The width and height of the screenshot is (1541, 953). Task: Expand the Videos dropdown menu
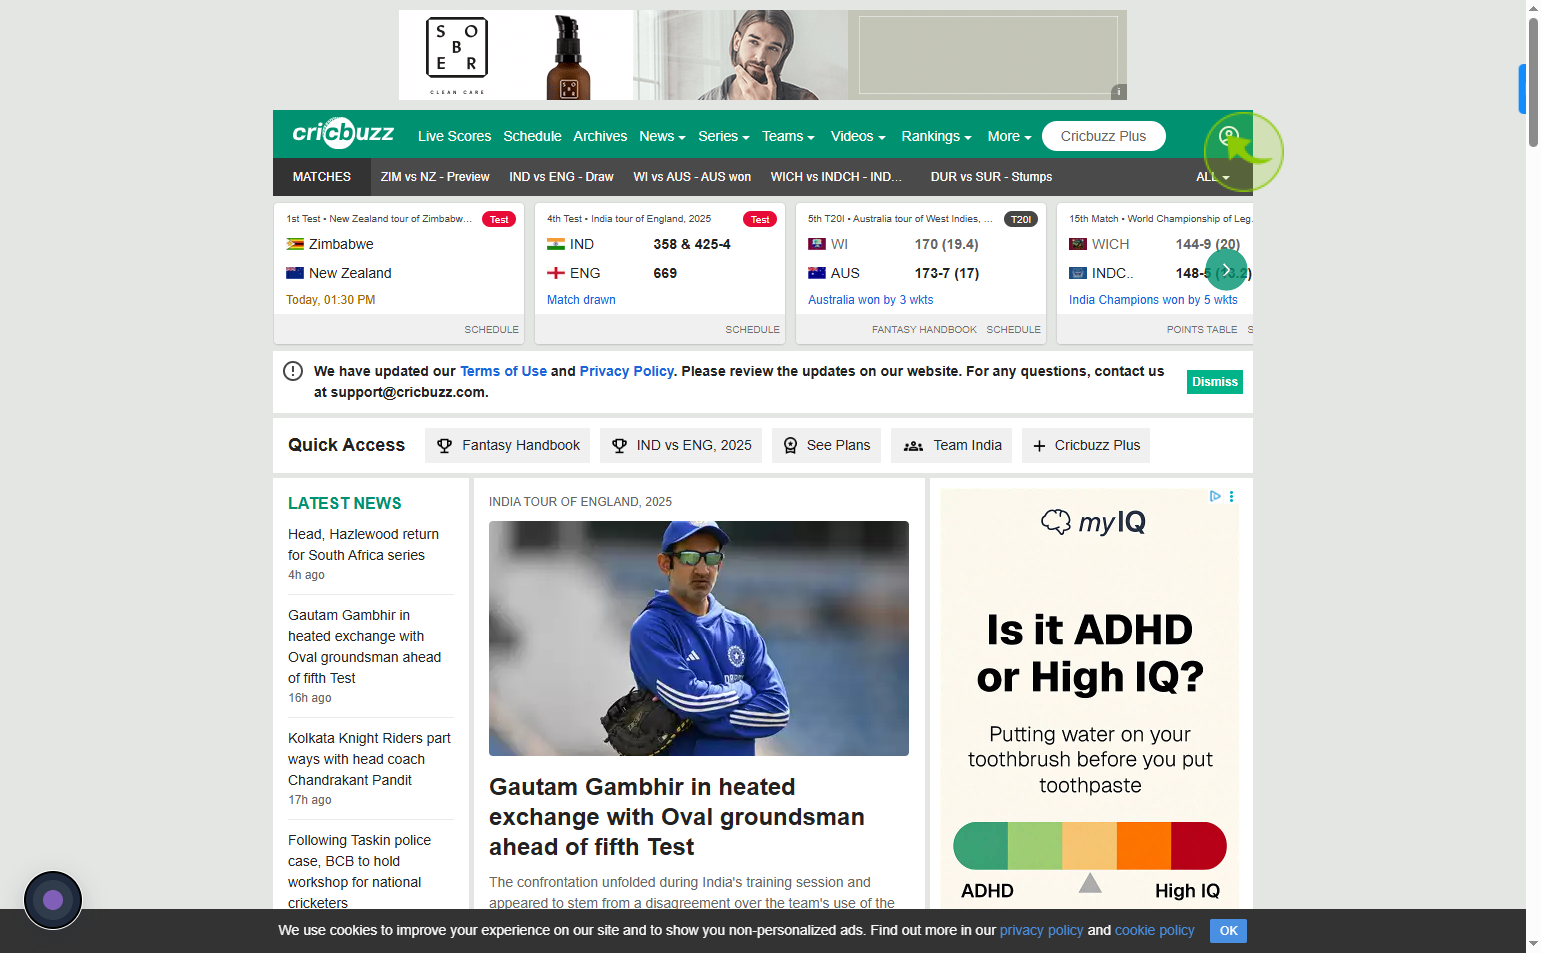click(x=858, y=136)
